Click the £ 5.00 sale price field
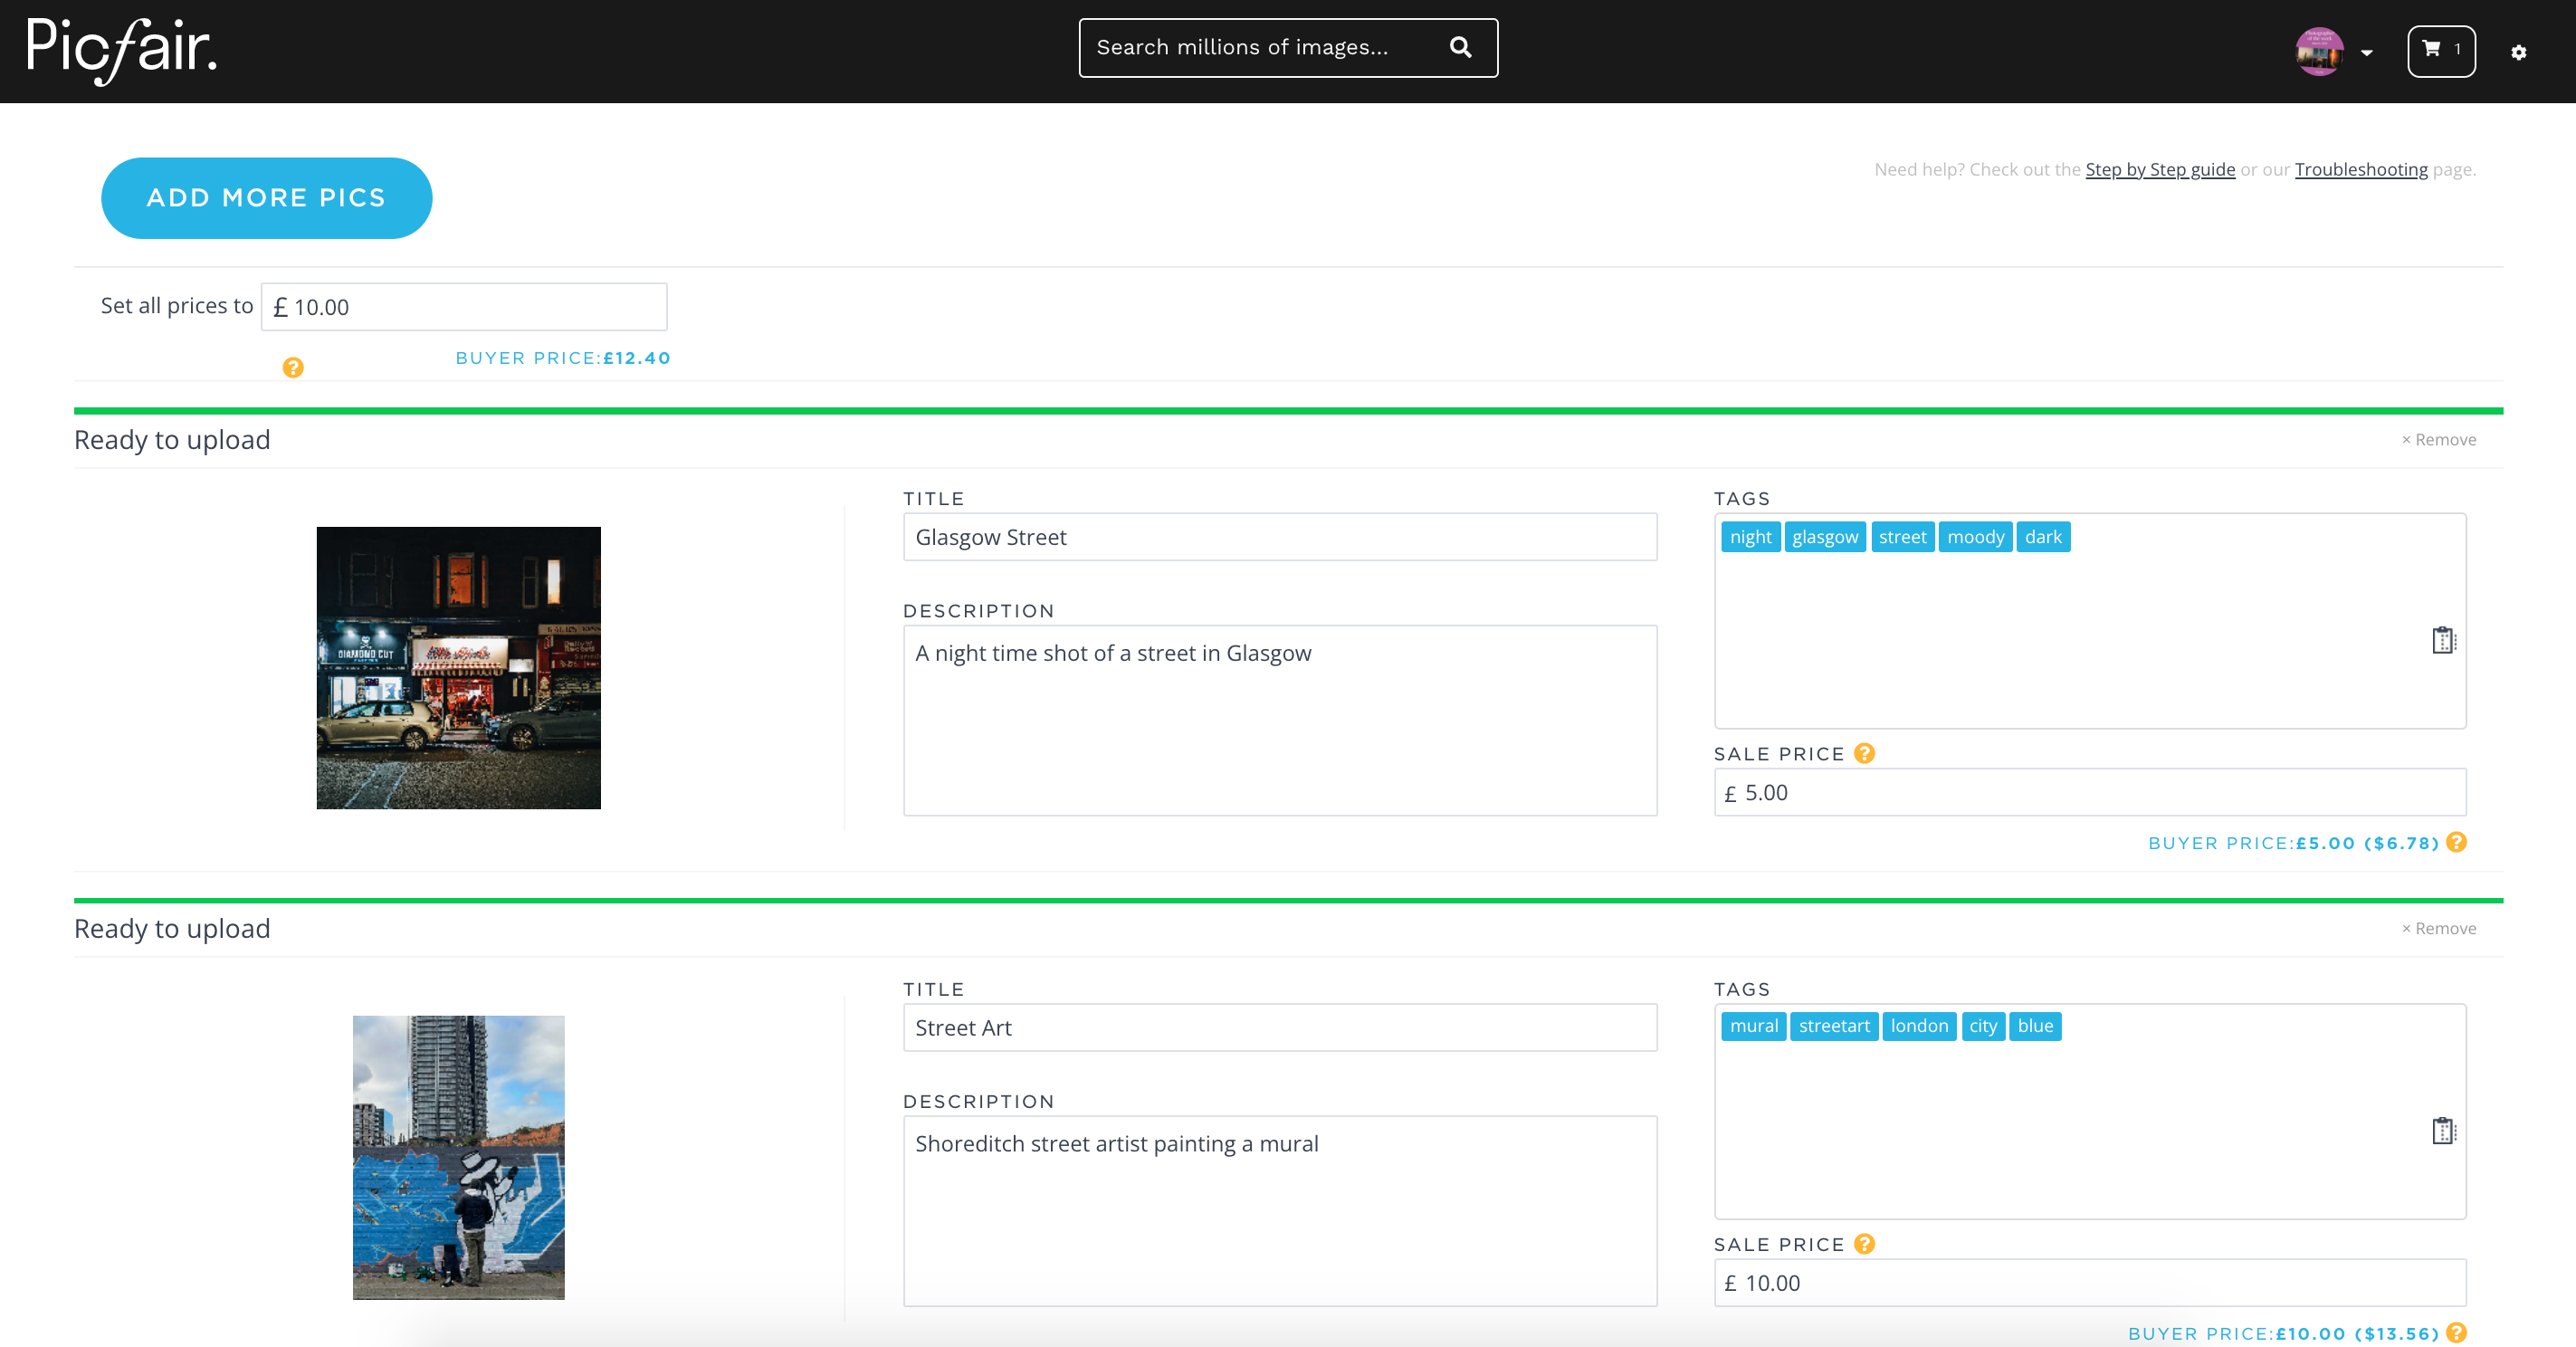The height and width of the screenshot is (1347, 2576). pos(2089,792)
